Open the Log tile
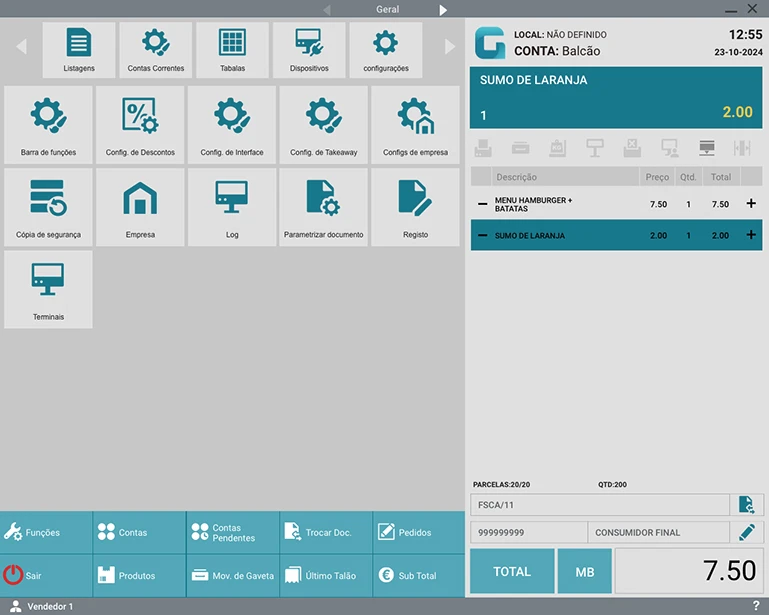This screenshot has height=615, width=769. point(232,207)
